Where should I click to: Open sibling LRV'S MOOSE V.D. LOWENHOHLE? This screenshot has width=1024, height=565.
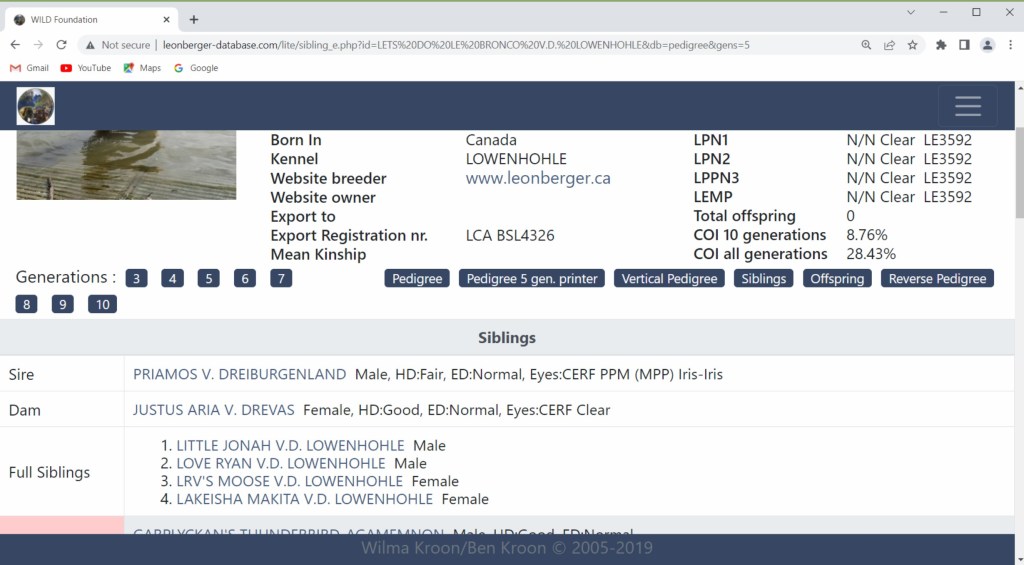click(289, 481)
